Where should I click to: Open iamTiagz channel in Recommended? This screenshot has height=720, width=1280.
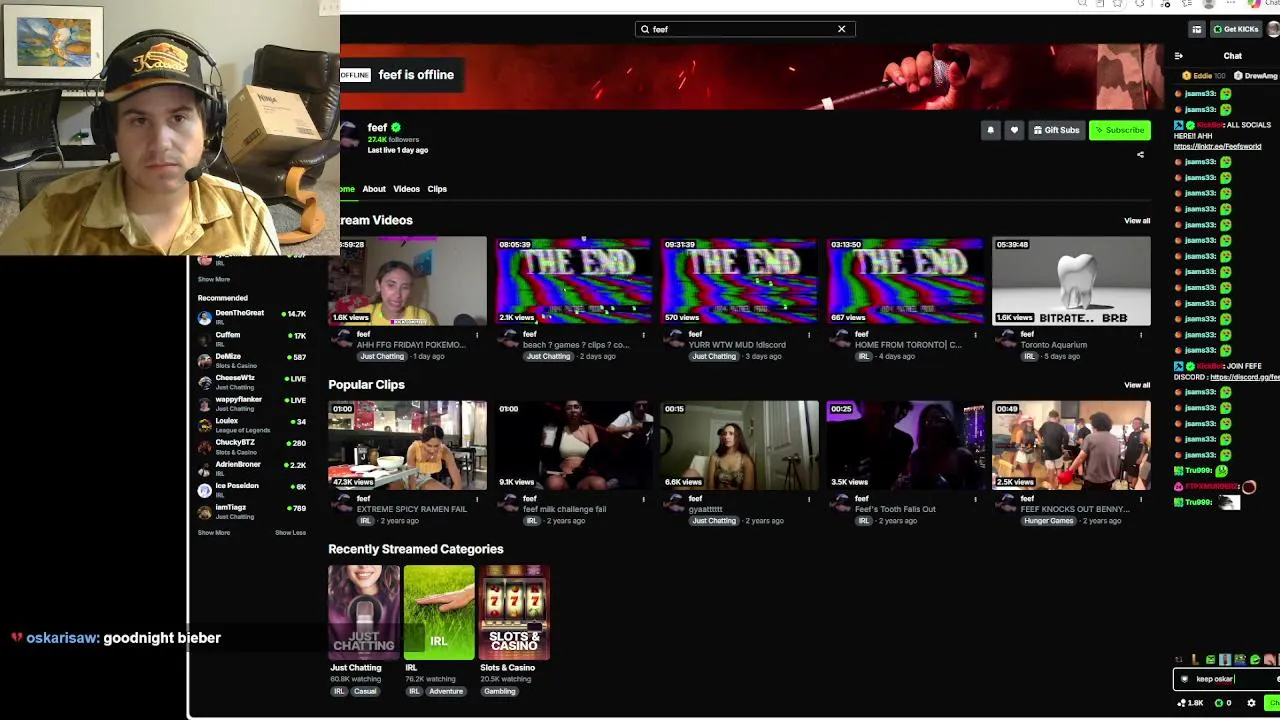tap(252, 511)
